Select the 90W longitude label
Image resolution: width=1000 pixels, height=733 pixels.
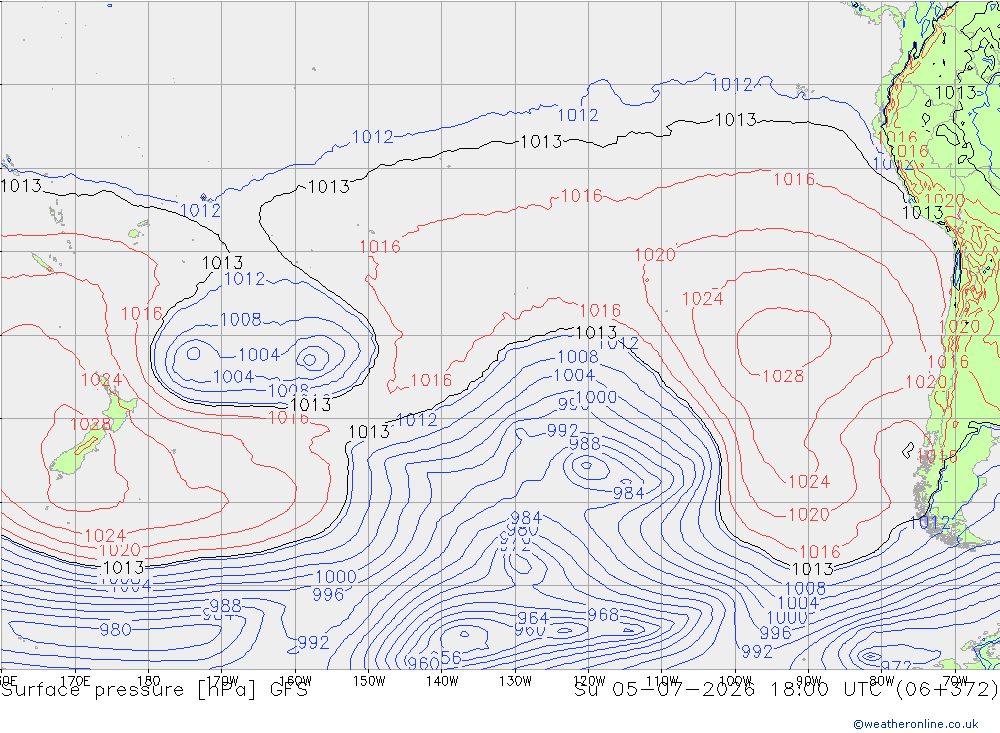(809, 681)
